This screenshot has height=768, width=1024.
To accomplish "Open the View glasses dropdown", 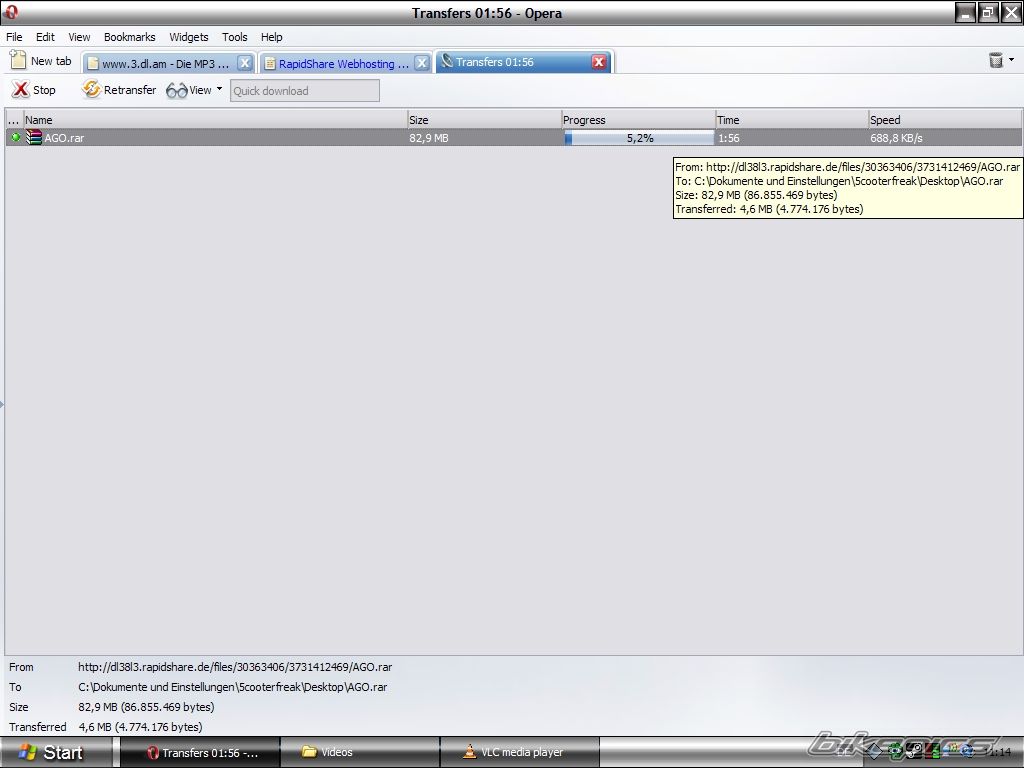I will (x=194, y=90).
